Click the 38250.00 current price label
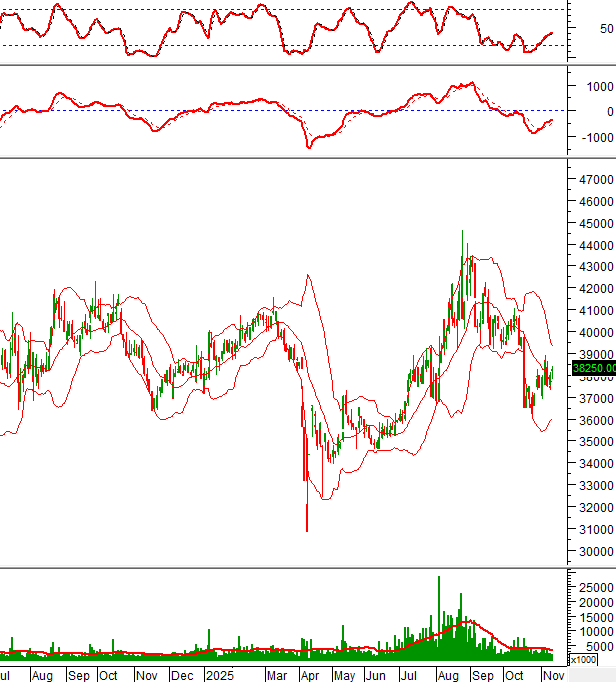The width and height of the screenshot is (616, 682). coord(592,368)
